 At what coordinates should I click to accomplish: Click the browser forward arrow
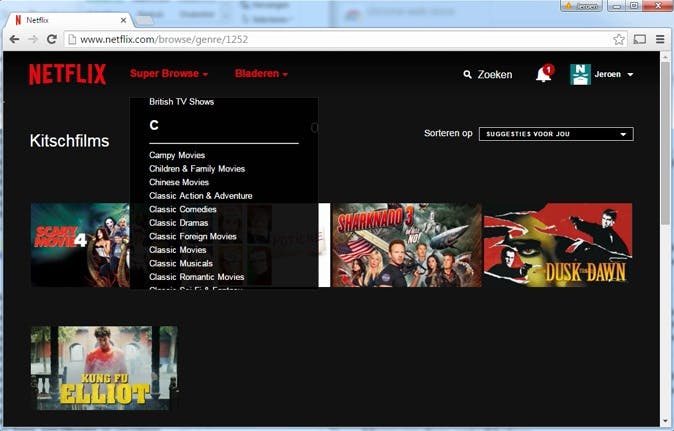pyautogui.click(x=33, y=39)
